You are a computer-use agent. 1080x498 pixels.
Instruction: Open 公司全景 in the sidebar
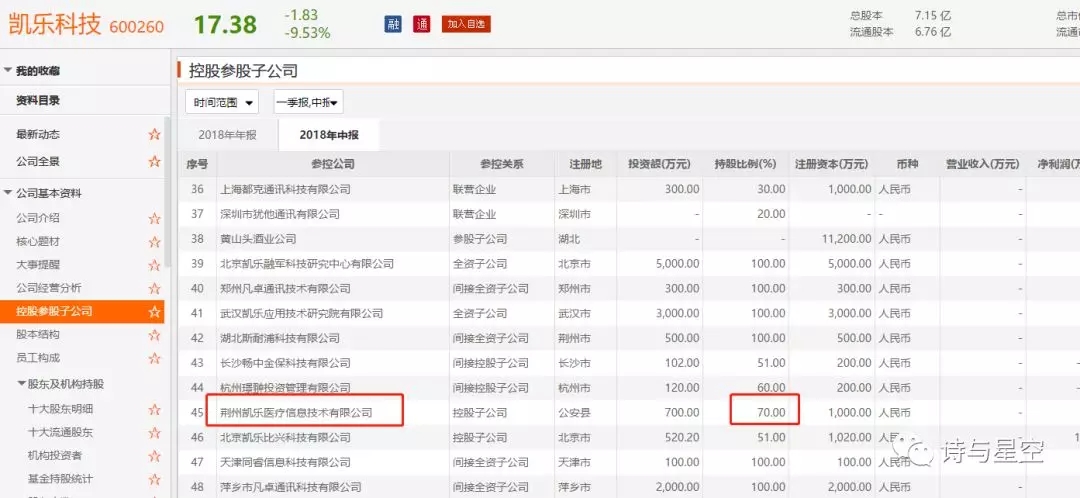click(38, 161)
